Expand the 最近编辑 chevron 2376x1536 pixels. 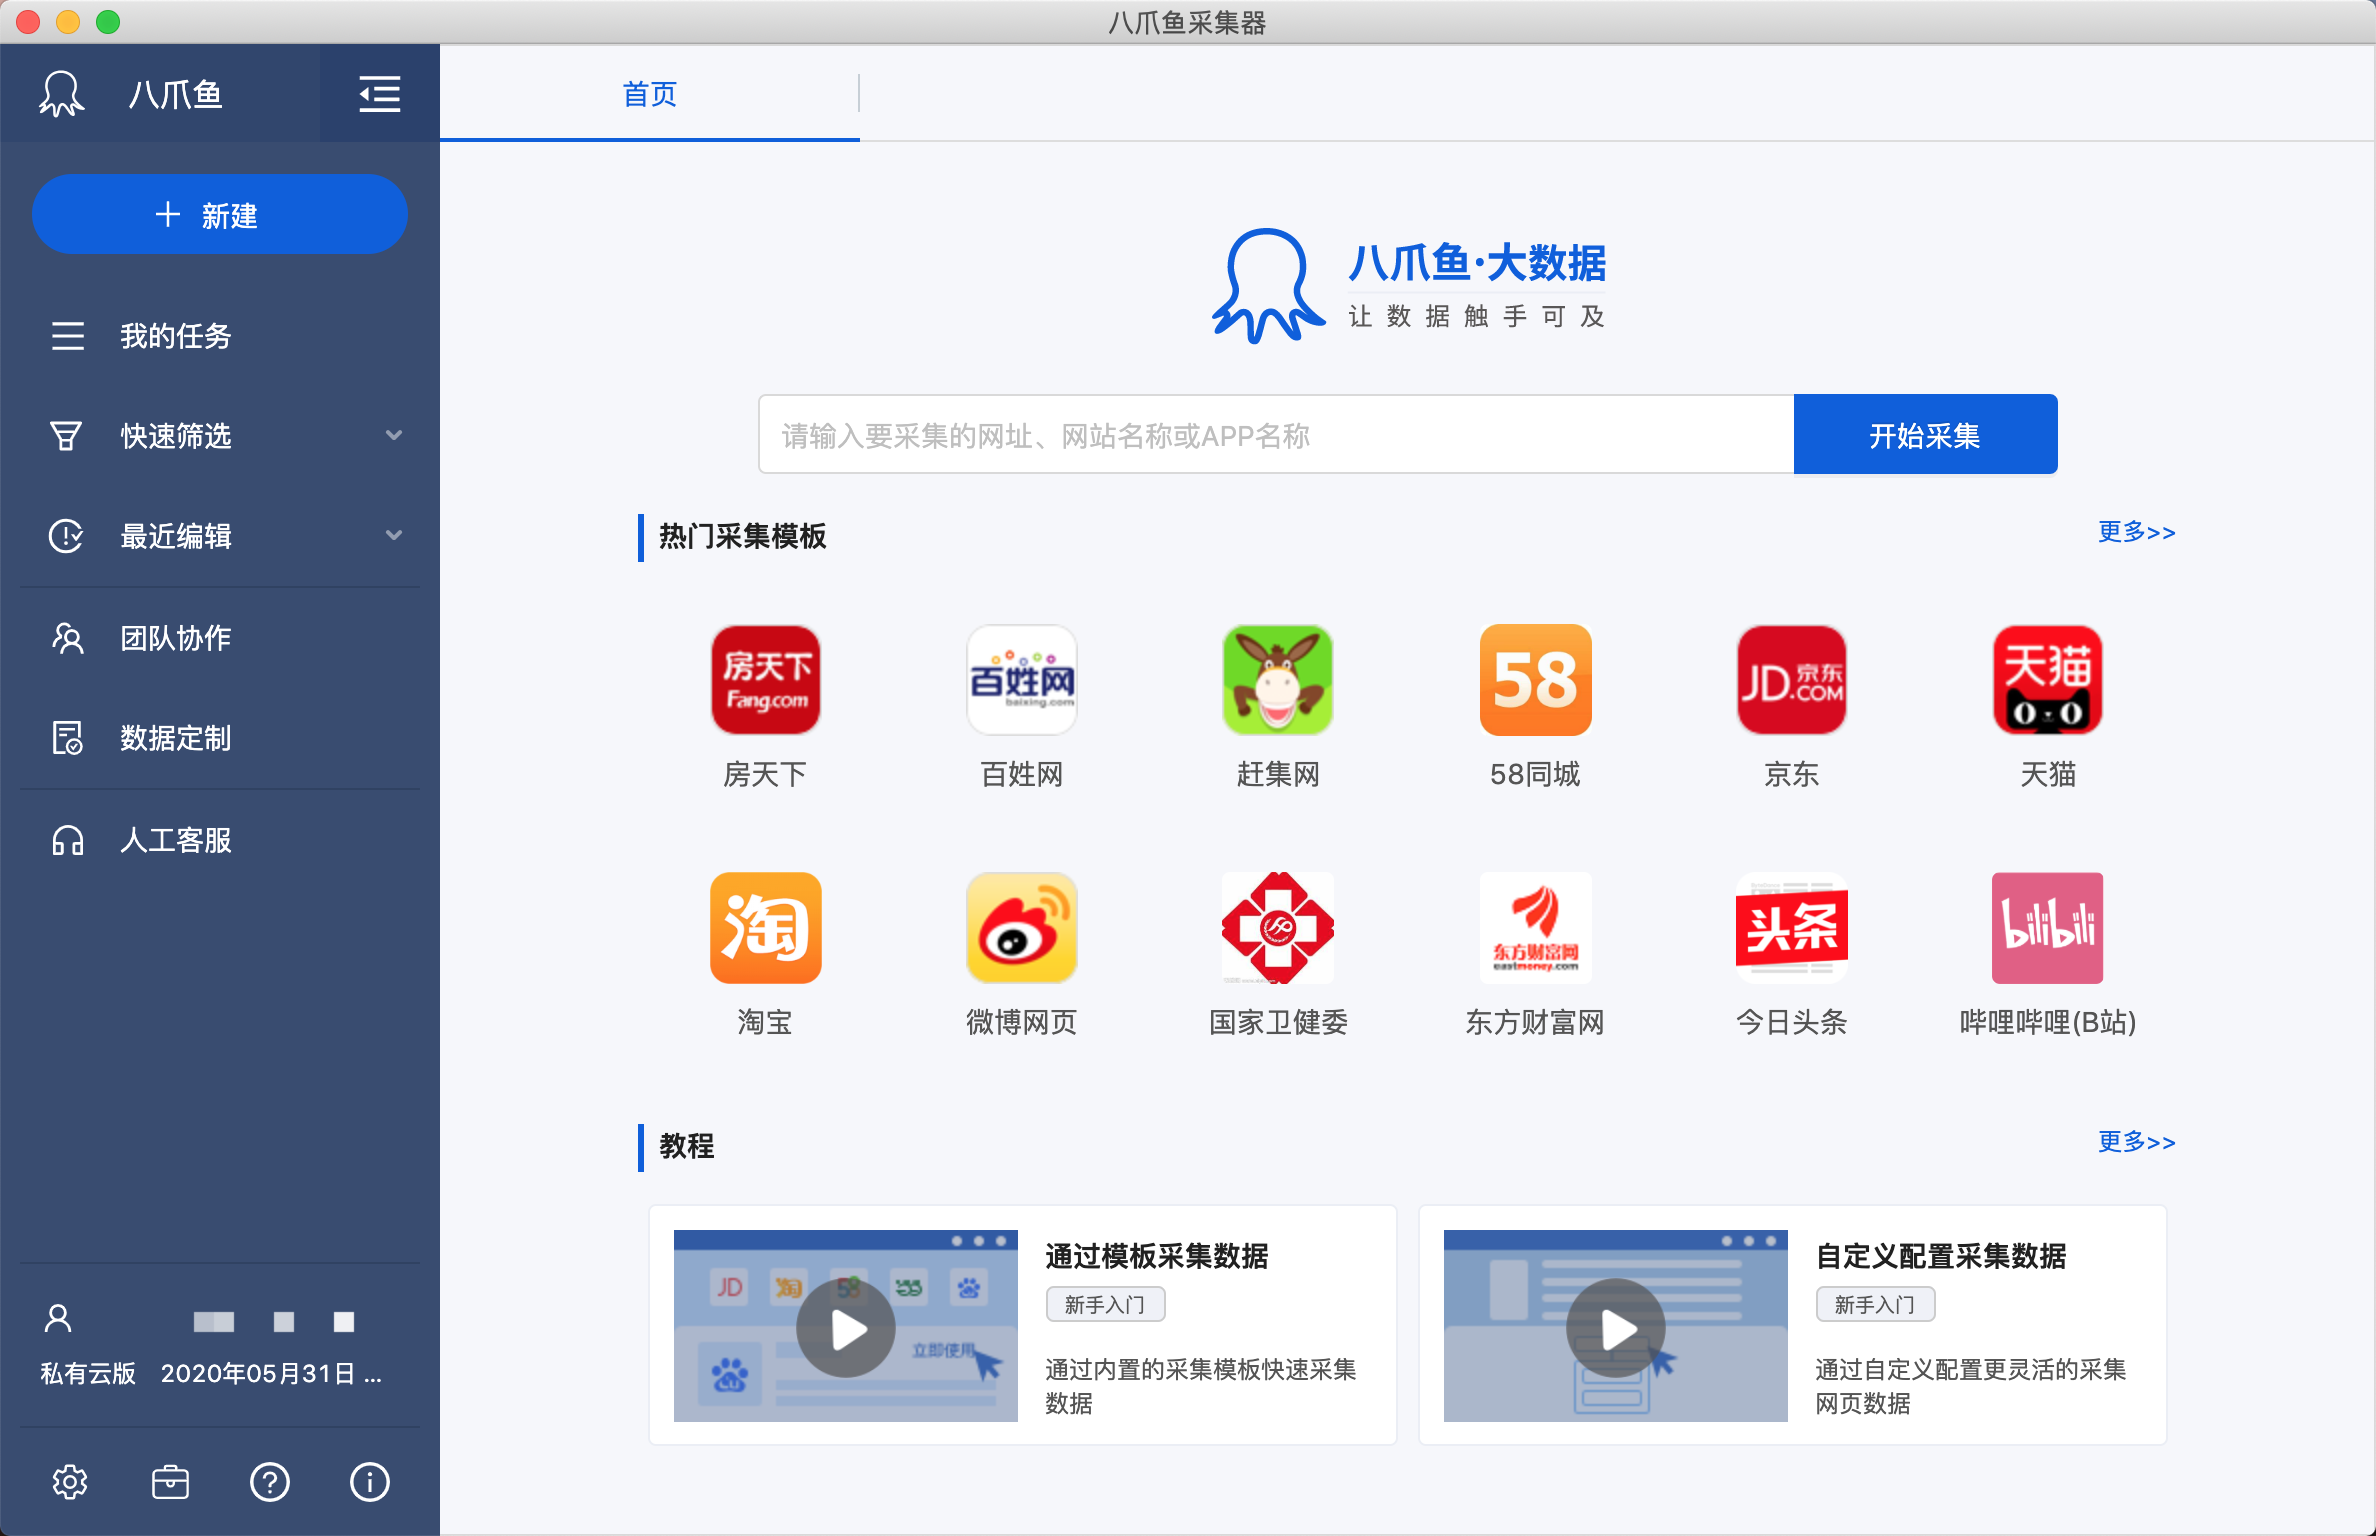pos(394,535)
